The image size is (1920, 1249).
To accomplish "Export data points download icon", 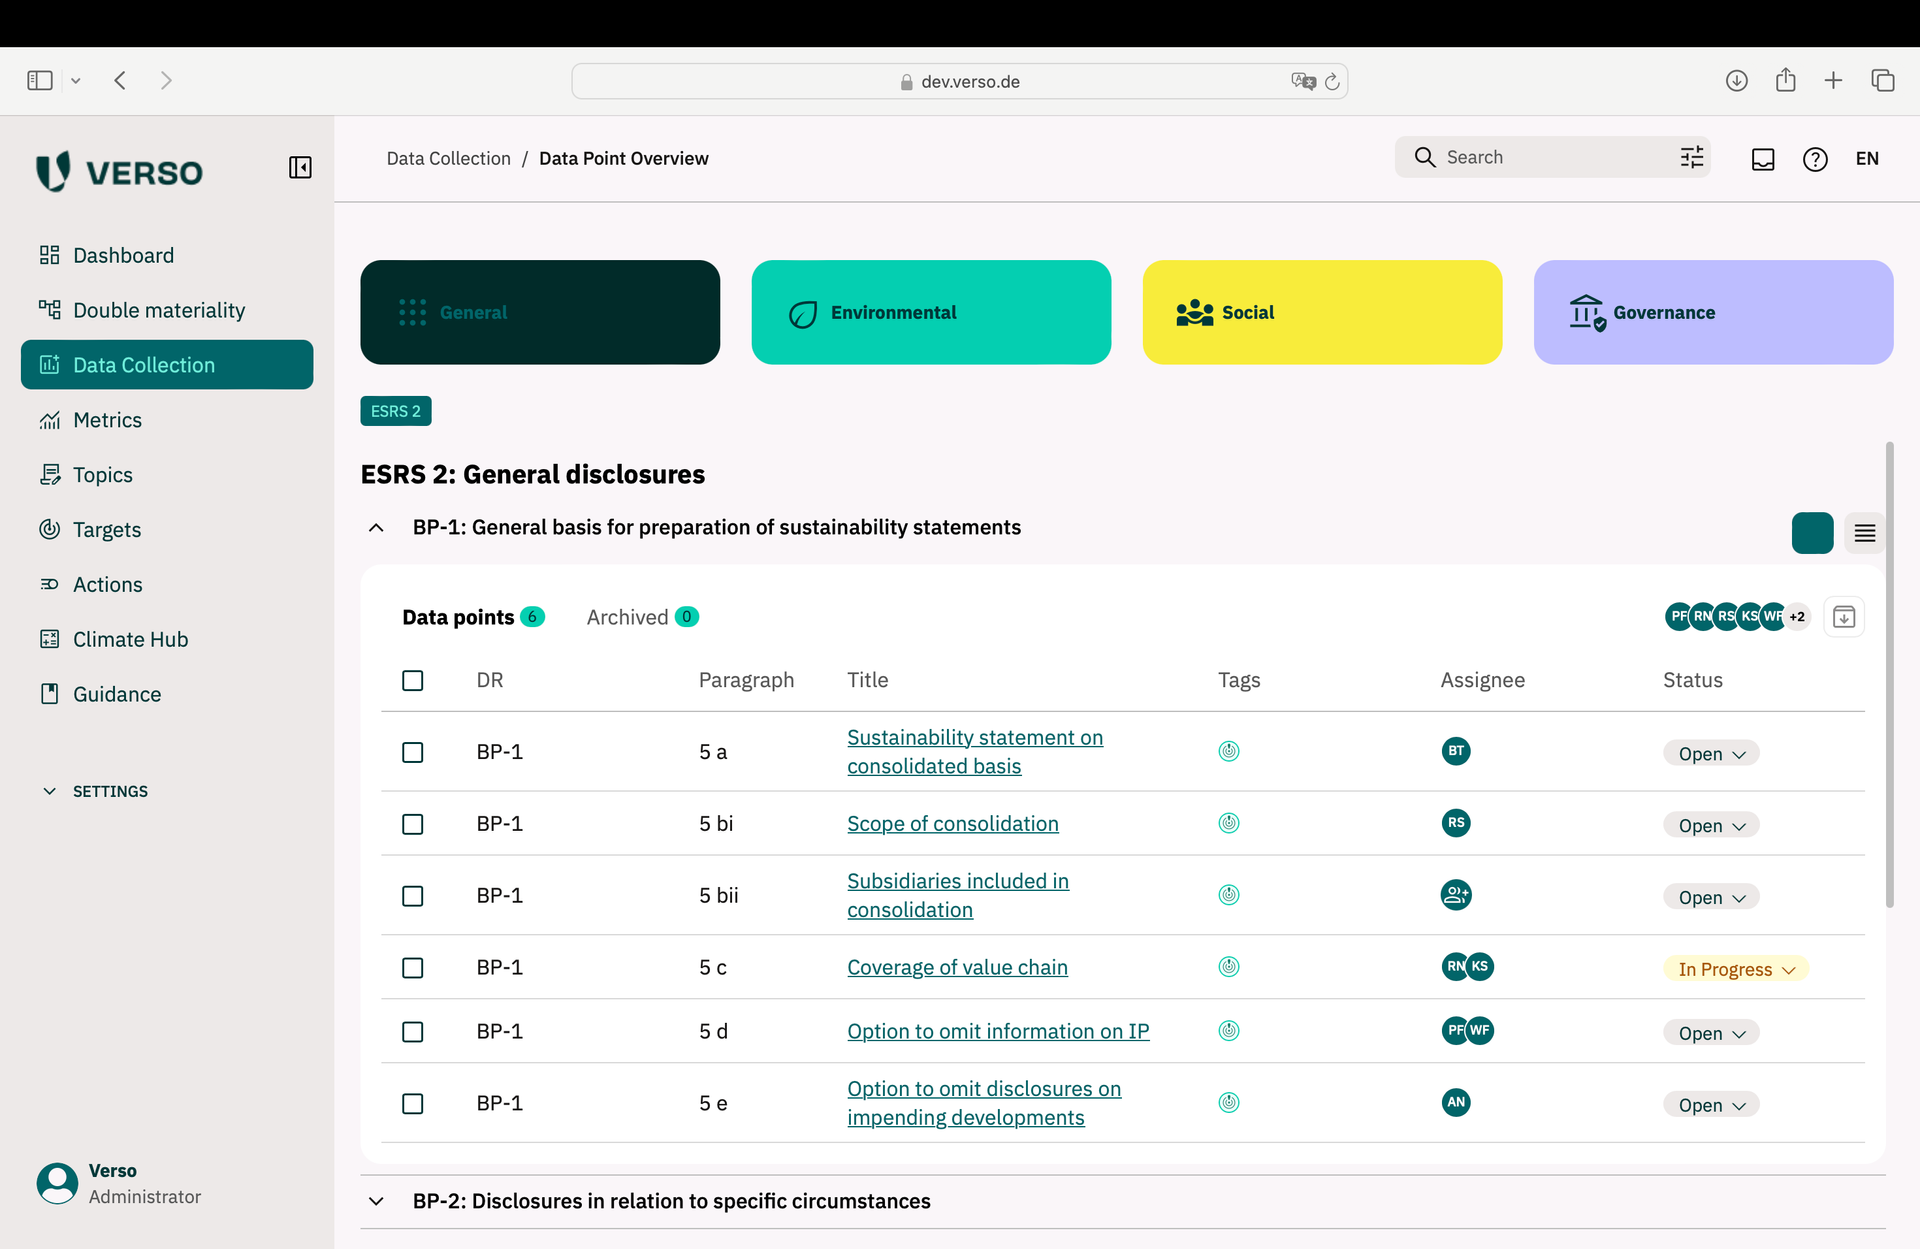I will (1844, 617).
